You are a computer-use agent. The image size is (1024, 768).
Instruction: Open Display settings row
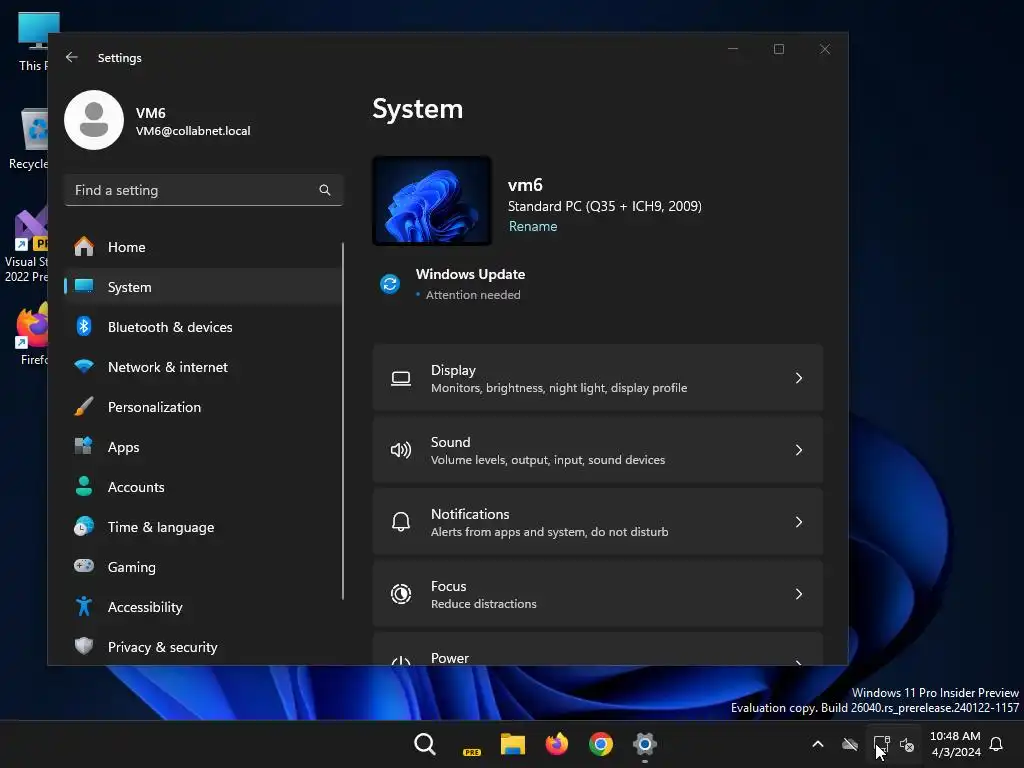point(598,378)
